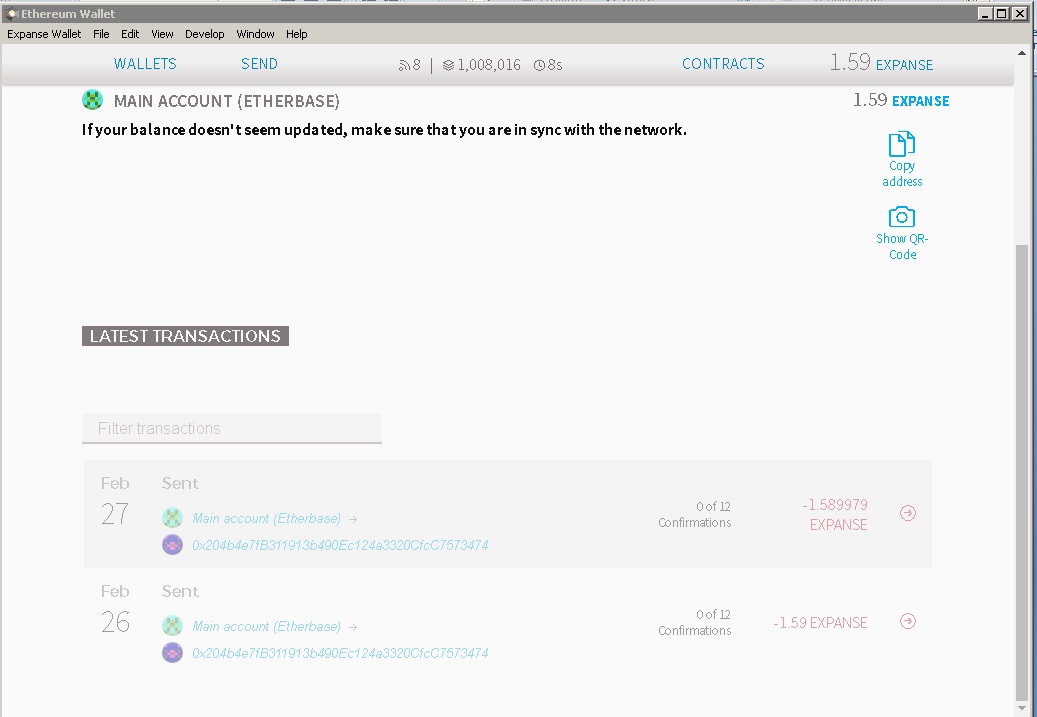Image resolution: width=1037 pixels, height=717 pixels.
Task: Click the scrollbar down arrow
Action: [x=1021, y=707]
